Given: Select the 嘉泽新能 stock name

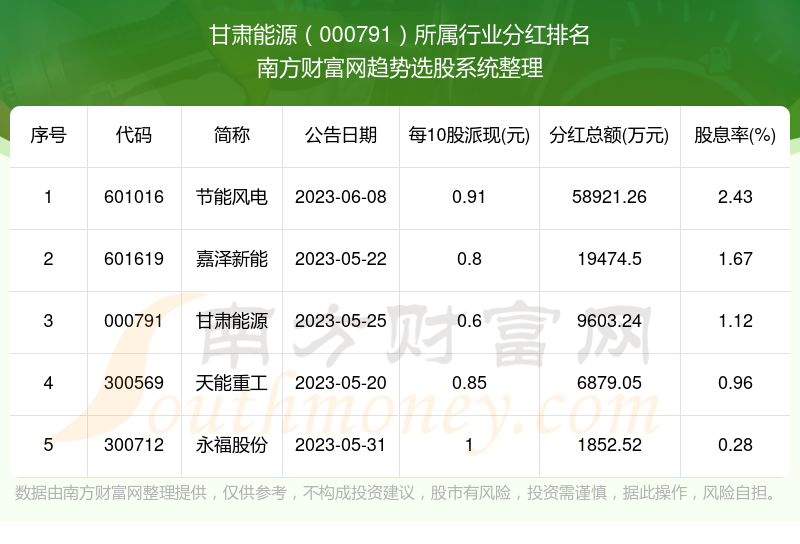Looking at the screenshot, I should (232, 259).
